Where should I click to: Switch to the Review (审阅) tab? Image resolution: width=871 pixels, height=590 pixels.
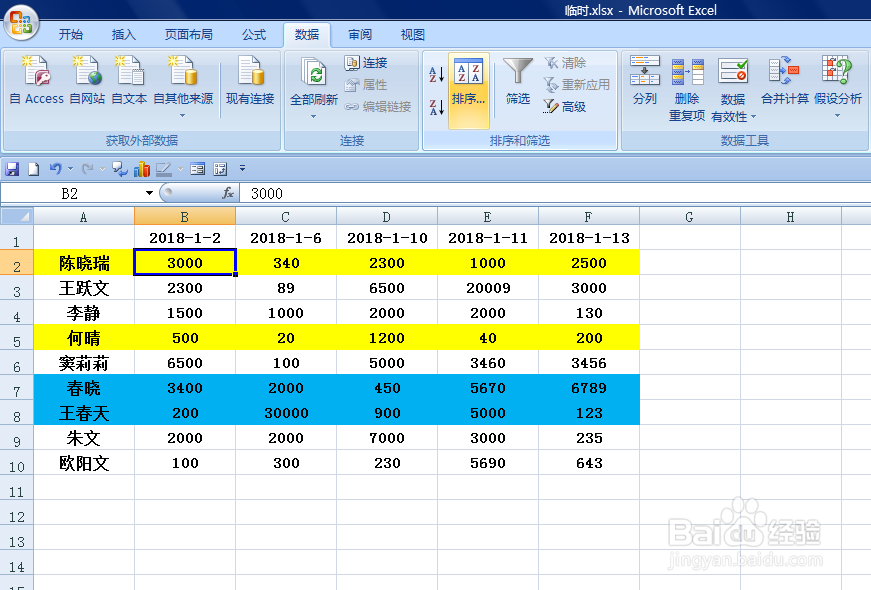[360, 35]
